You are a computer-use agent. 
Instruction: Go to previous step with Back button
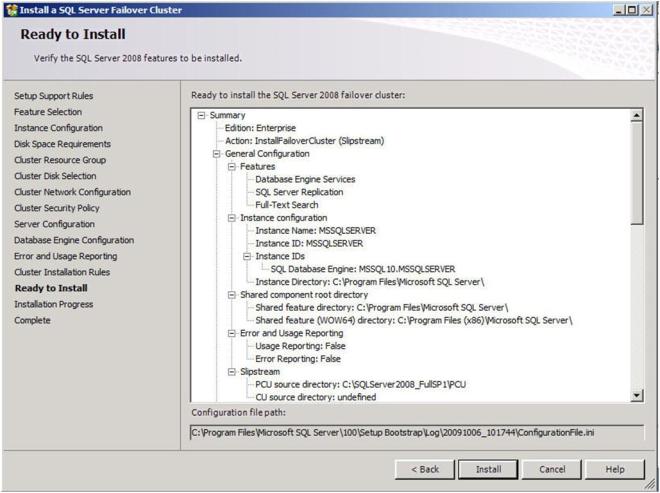click(x=425, y=469)
